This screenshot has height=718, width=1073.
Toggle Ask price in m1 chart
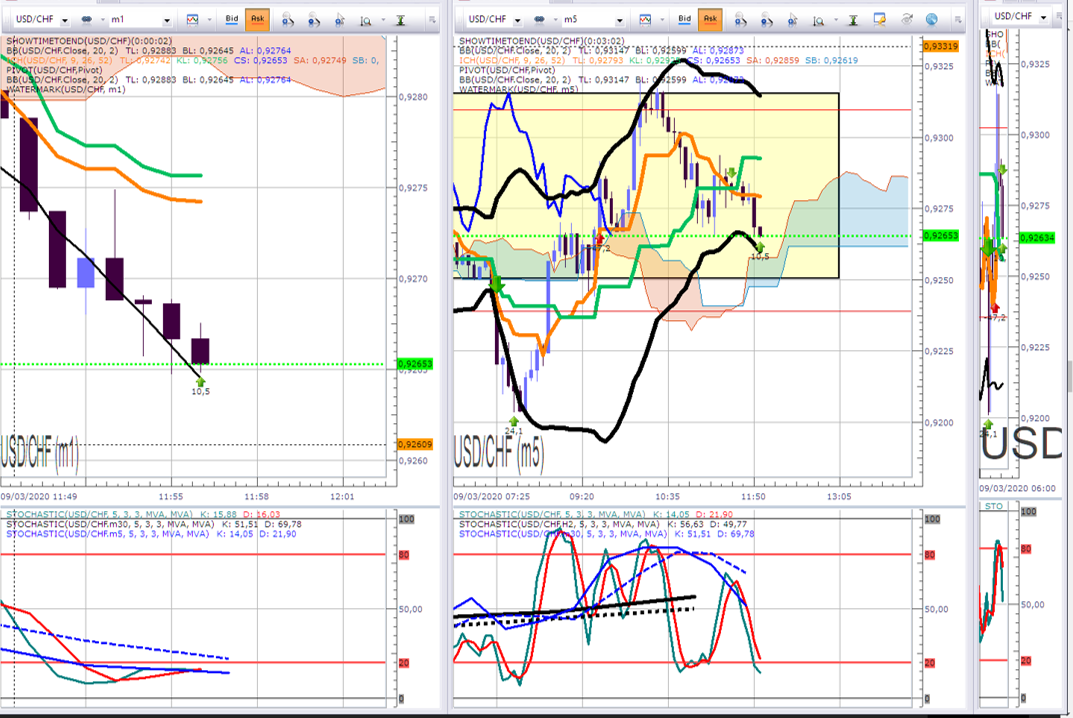tap(257, 20)
